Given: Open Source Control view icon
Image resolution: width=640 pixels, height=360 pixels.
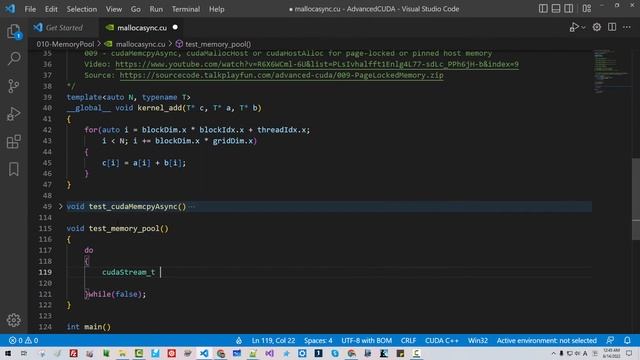Looking at the screenshot, I should tap(13, 86).
